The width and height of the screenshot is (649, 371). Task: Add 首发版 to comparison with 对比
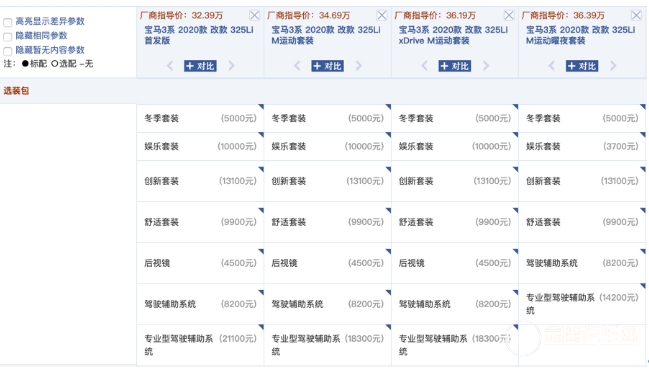click(x=200, y=66)
